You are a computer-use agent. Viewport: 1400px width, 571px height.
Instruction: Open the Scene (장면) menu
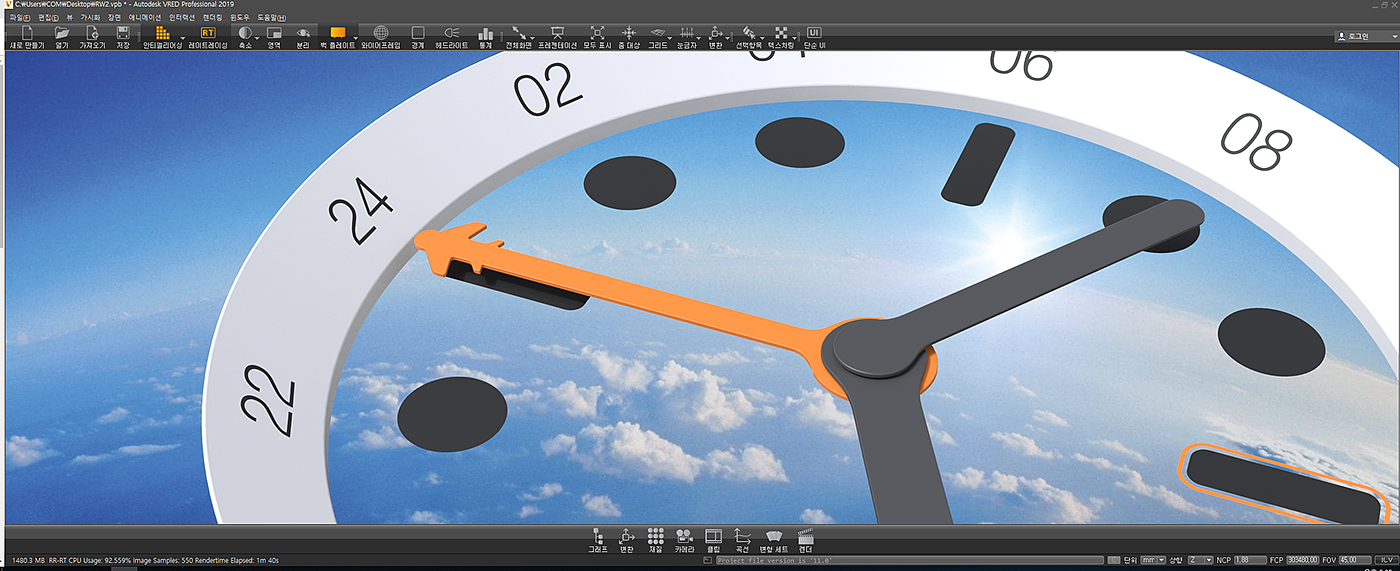(115, 17)
